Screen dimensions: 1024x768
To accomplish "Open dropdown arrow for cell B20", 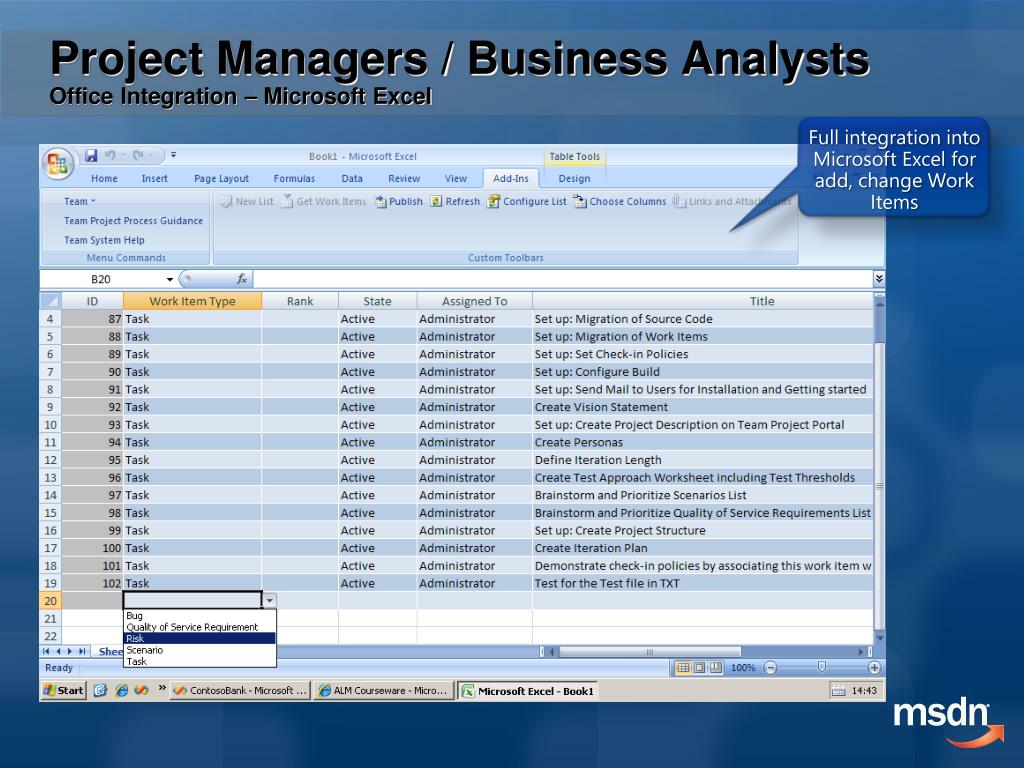I will (269, 600).
